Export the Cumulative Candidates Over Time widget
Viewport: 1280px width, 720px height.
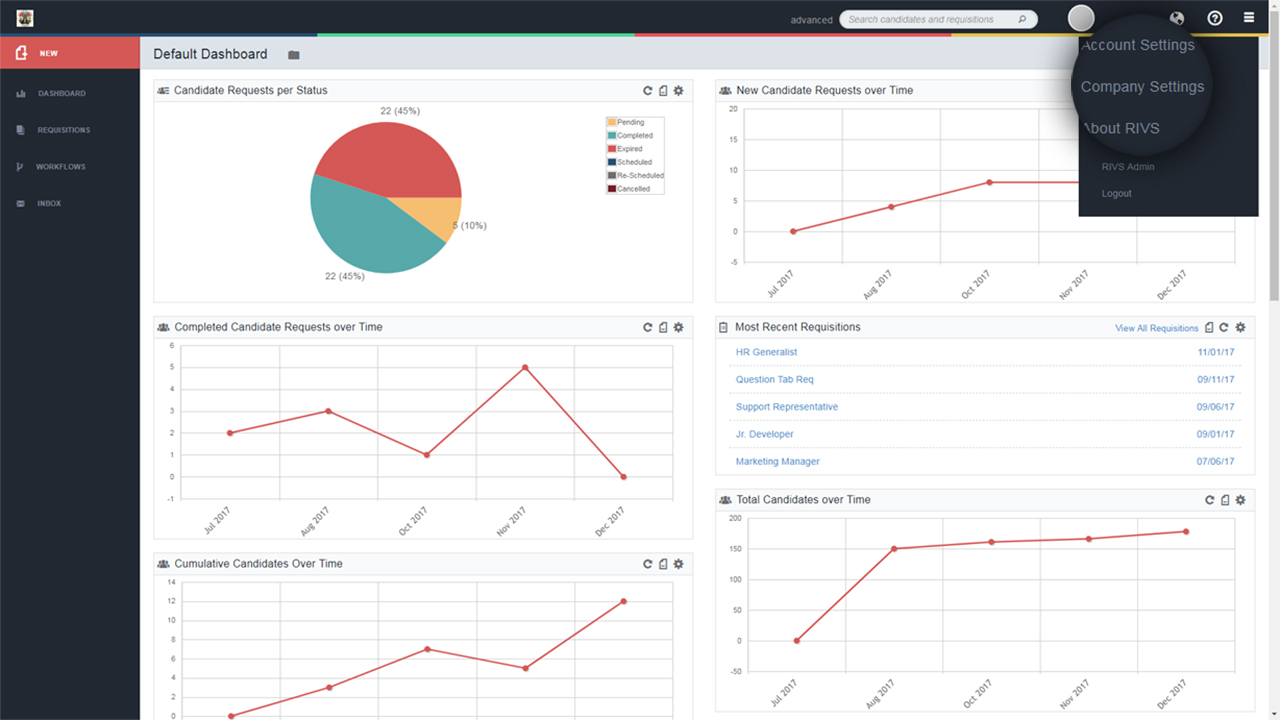click(663, 565)
